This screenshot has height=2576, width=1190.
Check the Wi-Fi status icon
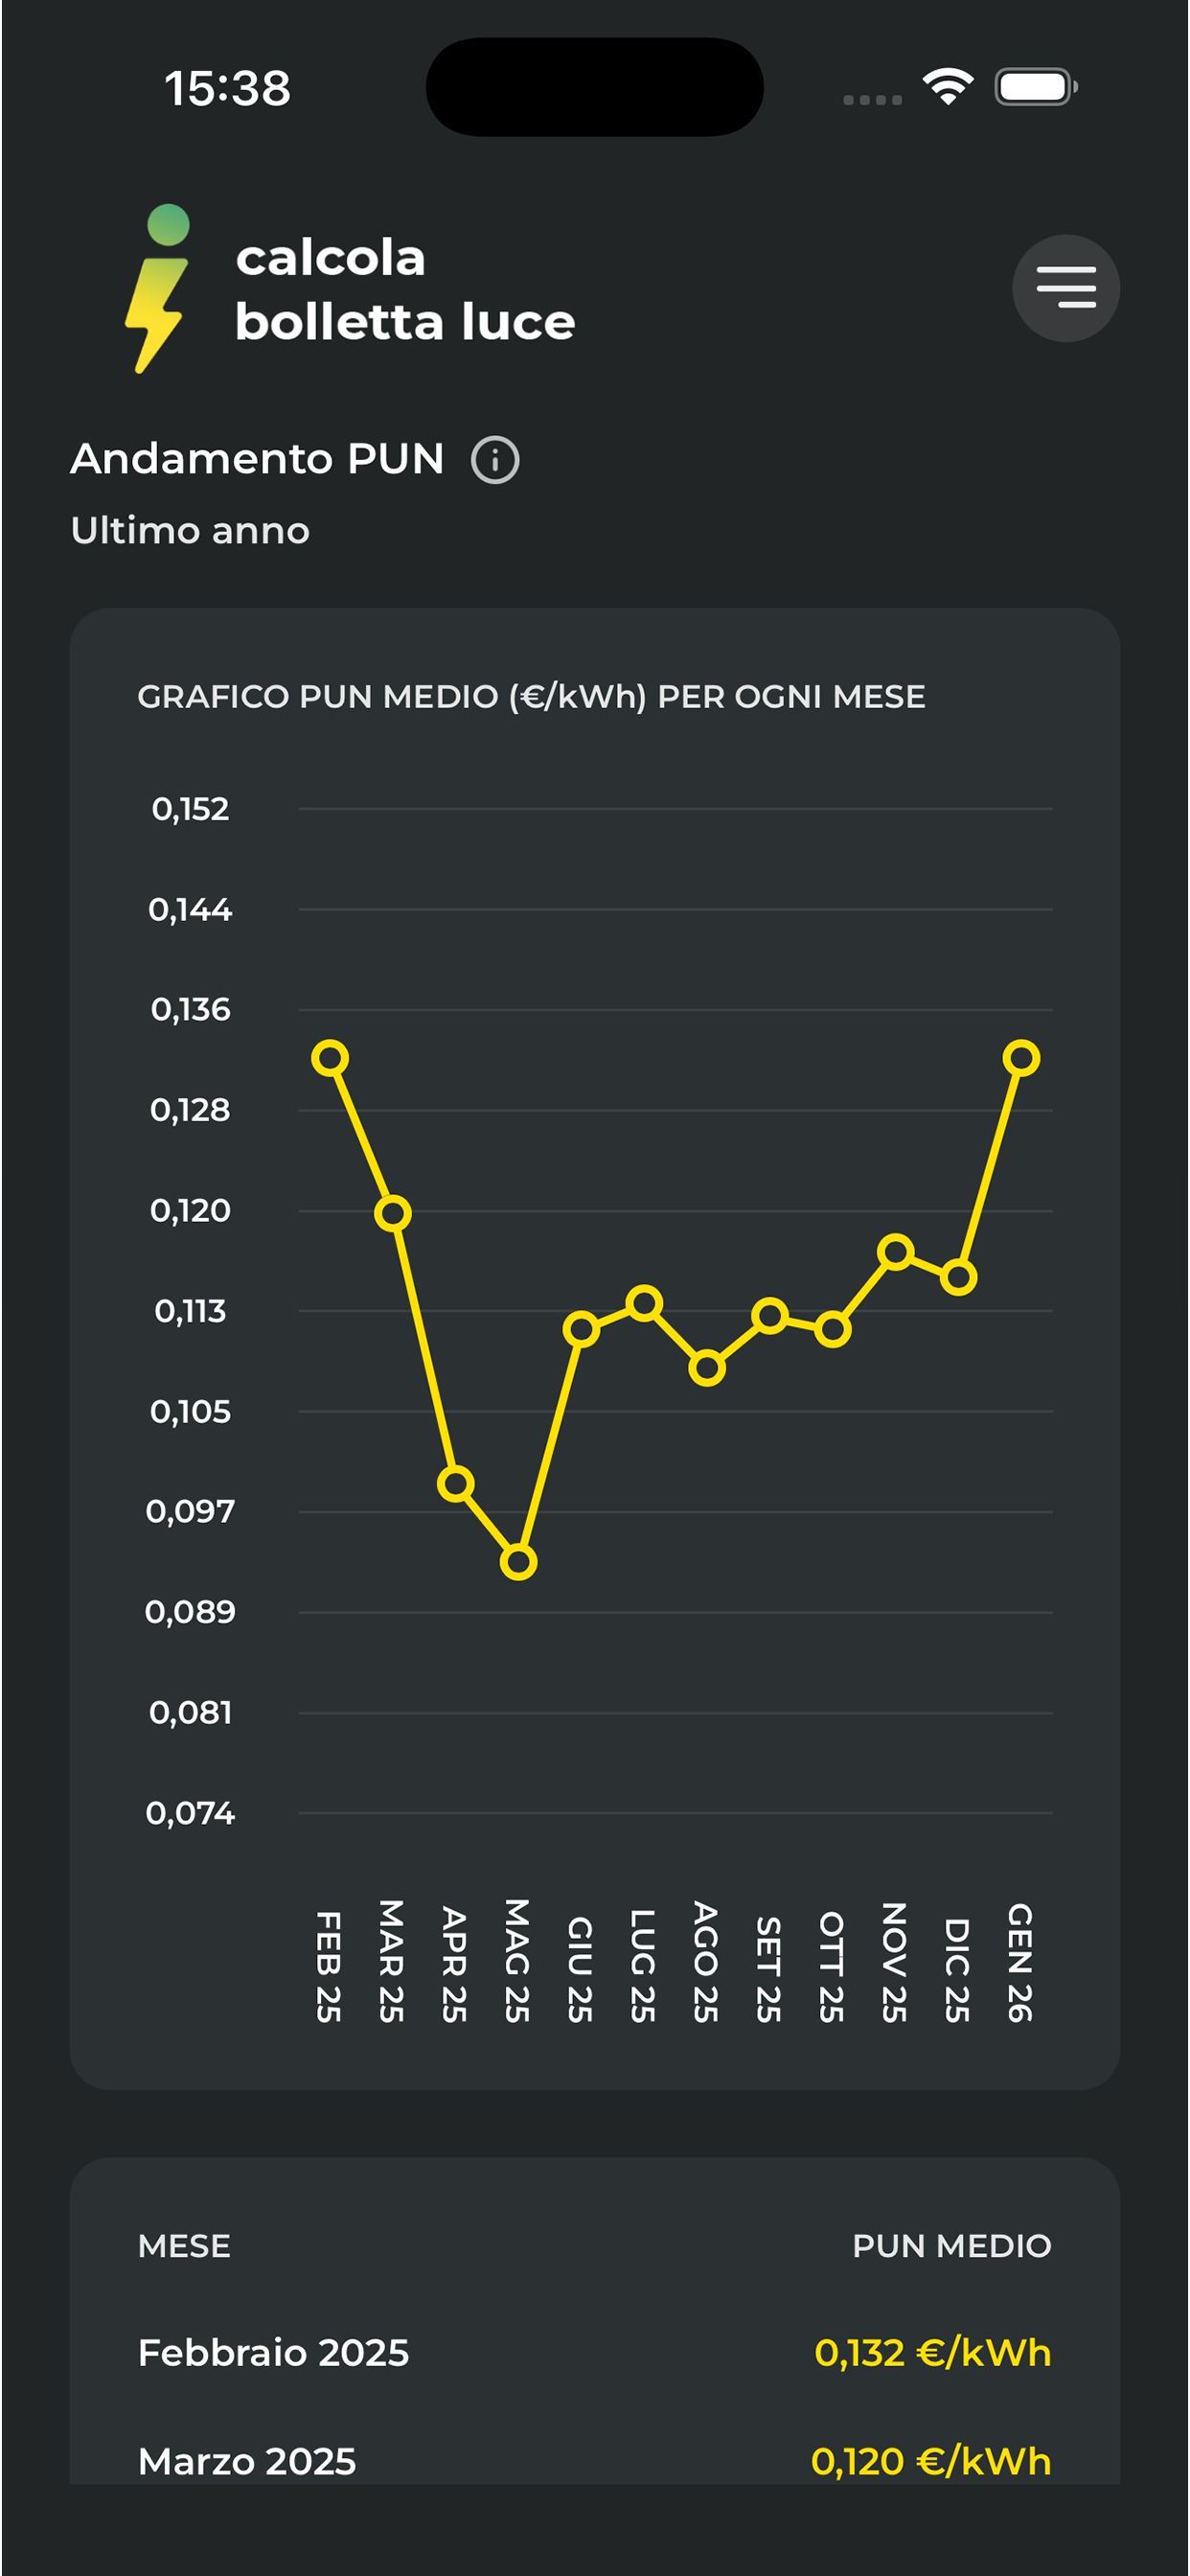[948, 87]
